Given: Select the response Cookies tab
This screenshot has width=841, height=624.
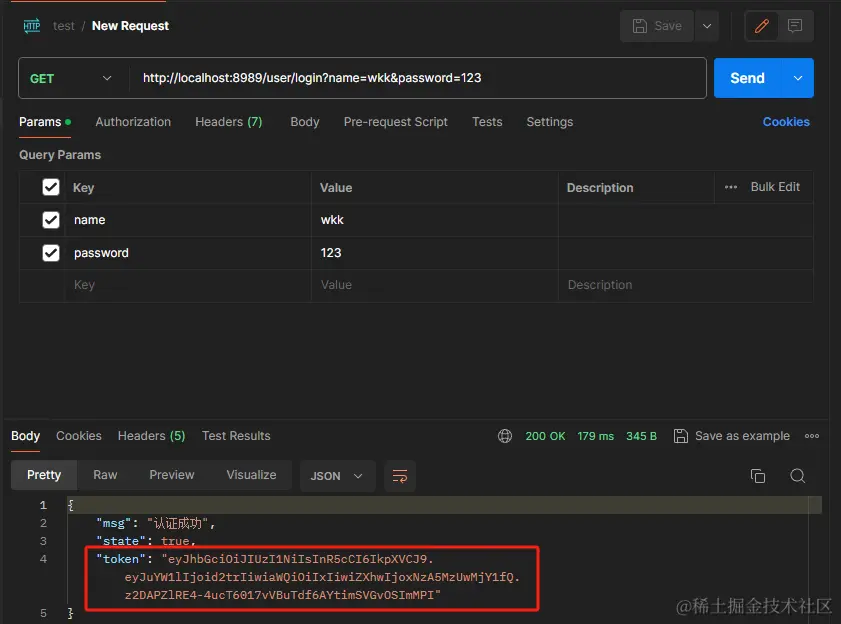Looking at the screenshot, I should pyautogui.click(x=79, y=436).
